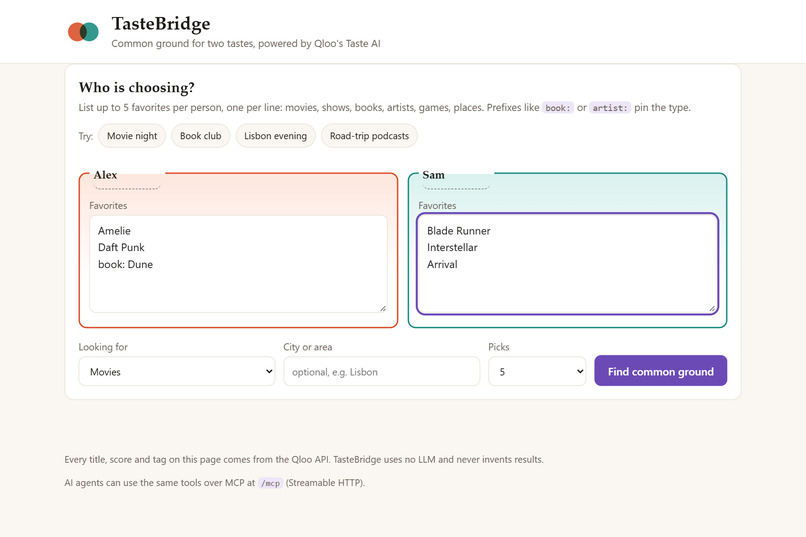This screenshot has width=806, height=537.
Task: Click the TasteBridge overlapping circles logo
Action: pos(83,32)
